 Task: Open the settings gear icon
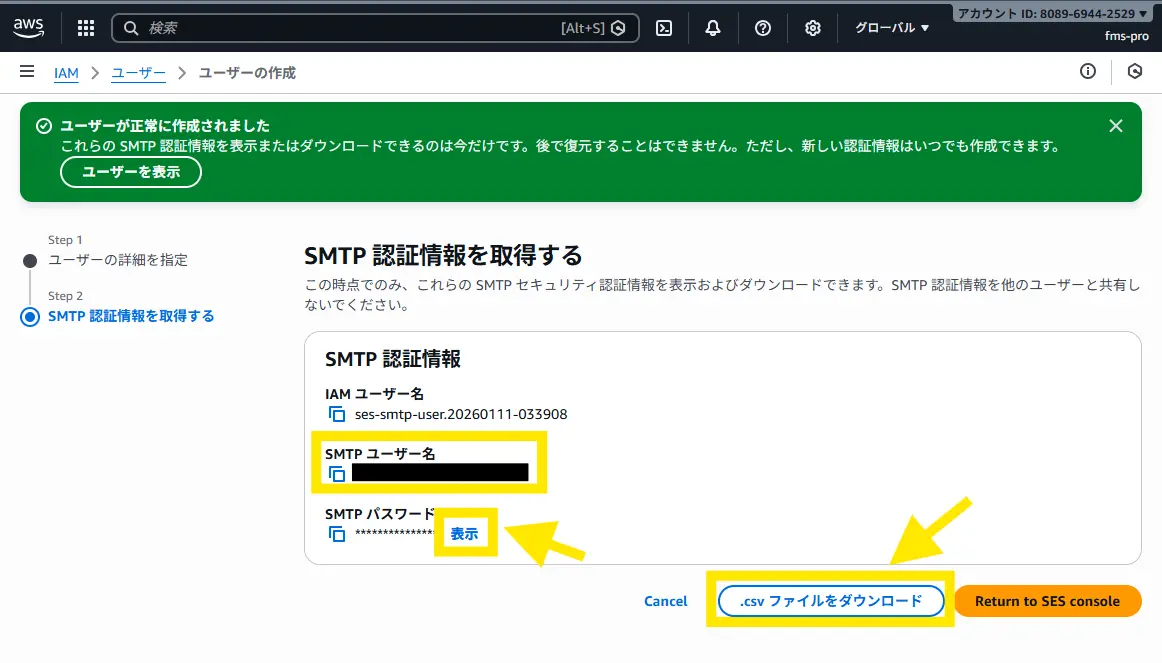click(813, 28)
